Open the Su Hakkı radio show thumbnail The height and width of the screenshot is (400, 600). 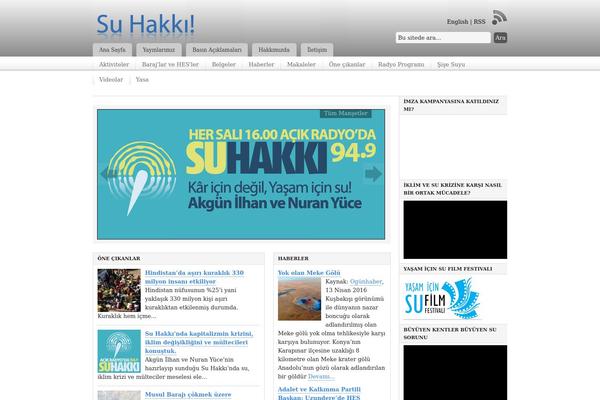point(119,351)
